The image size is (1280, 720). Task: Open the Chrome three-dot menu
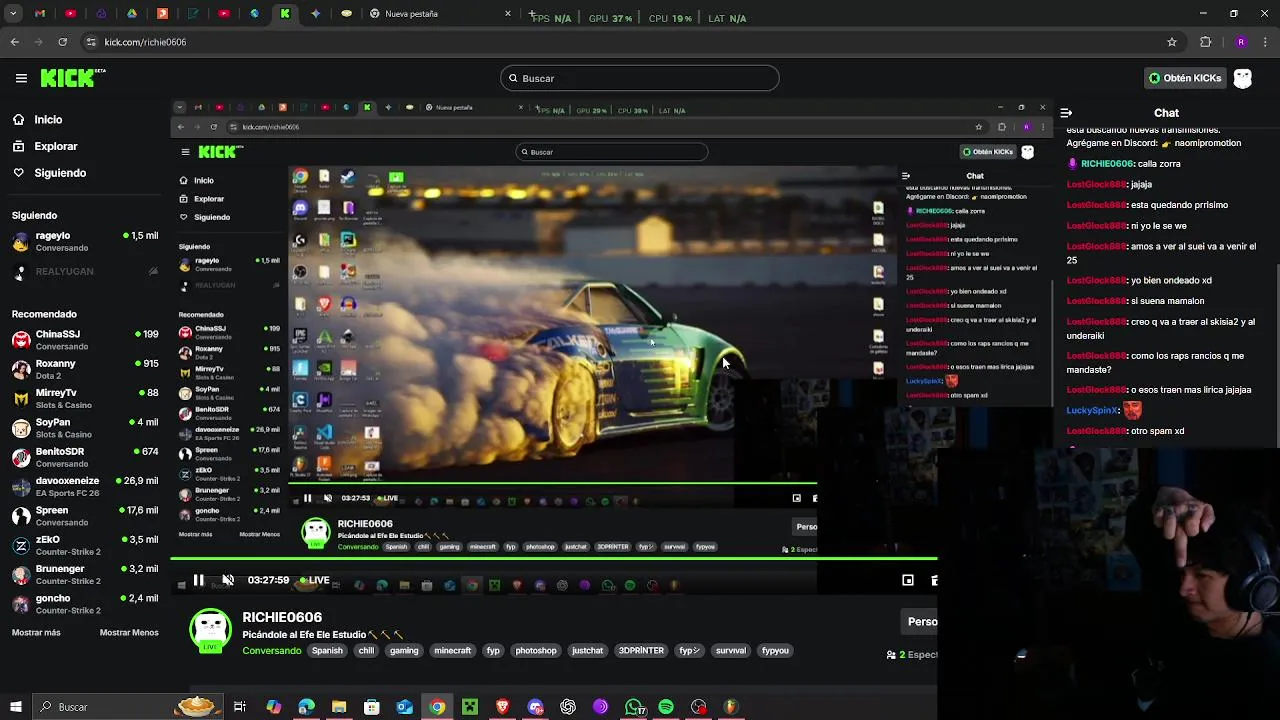coord(1266,42)
